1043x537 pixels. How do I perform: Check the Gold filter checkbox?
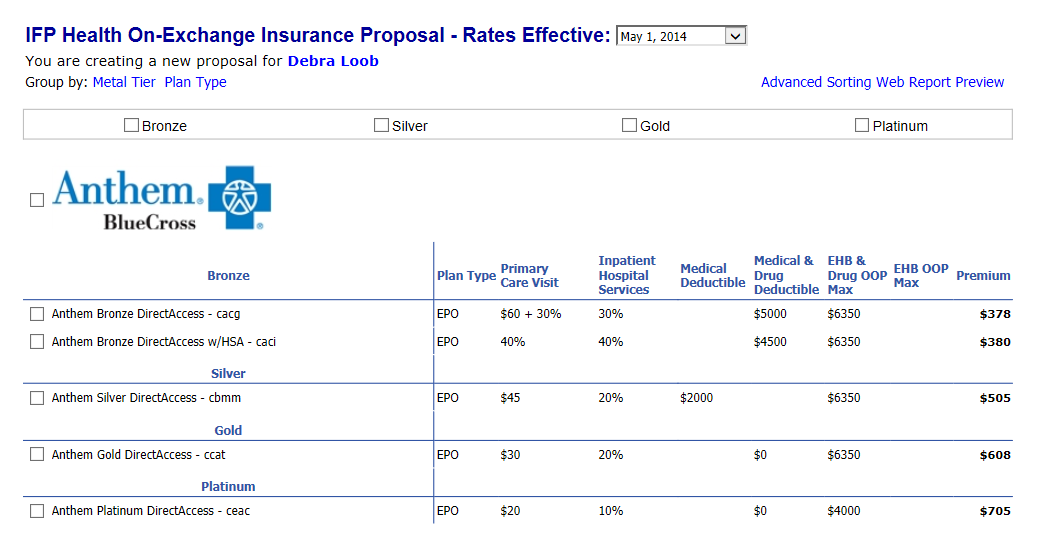pyautogui.click(x=629, y=125)
